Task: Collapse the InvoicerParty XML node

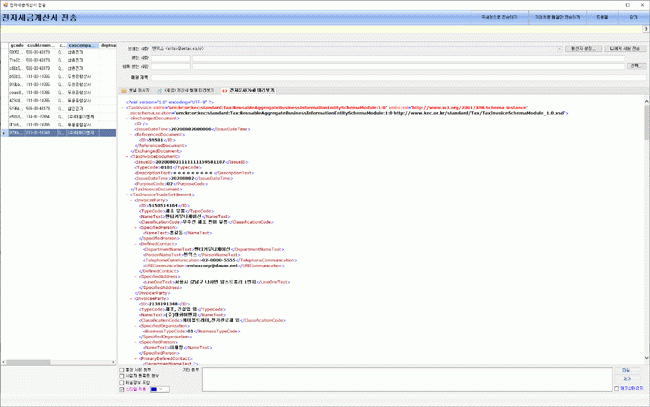Action: pyautogui.click(x=131, y=200)
